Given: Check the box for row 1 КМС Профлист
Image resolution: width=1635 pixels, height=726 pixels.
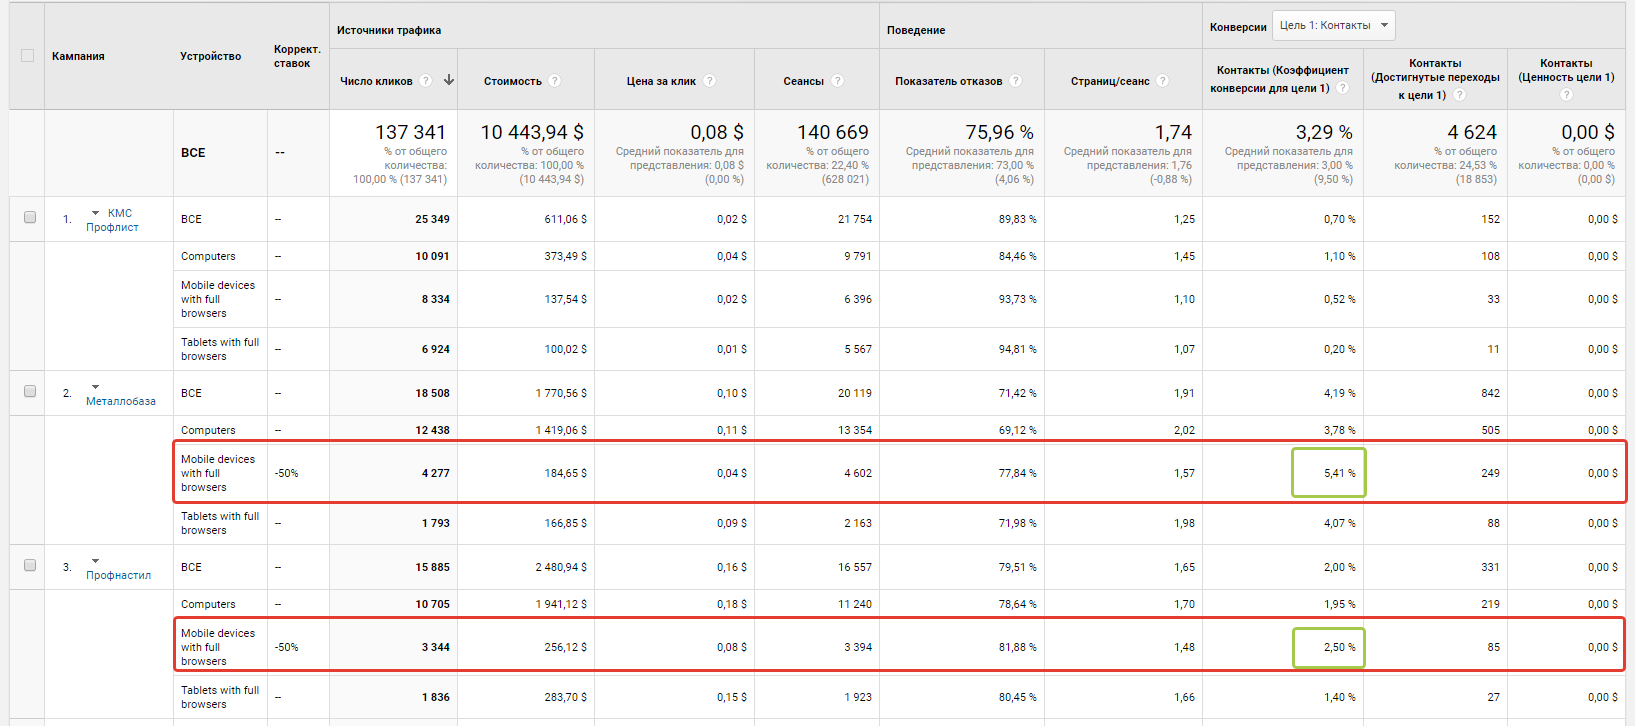Looking at the screenshot, I should point(30,217).
